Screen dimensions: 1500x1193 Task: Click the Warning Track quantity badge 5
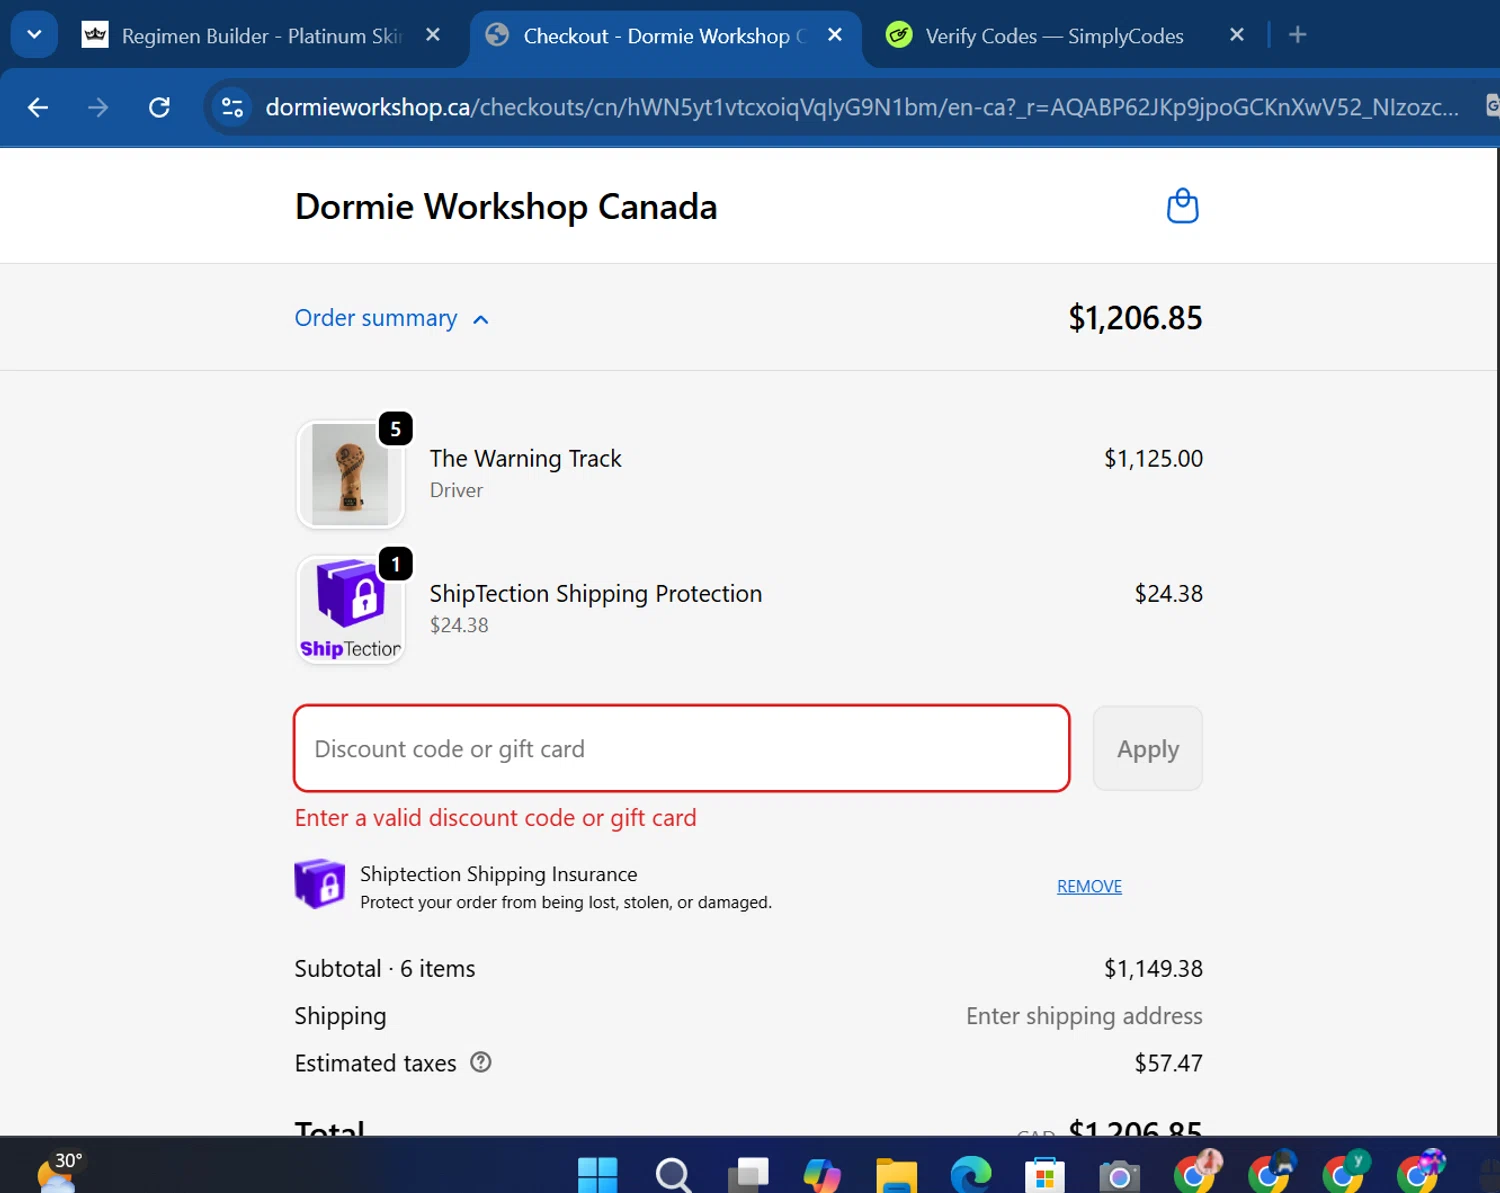click(395, 429)
